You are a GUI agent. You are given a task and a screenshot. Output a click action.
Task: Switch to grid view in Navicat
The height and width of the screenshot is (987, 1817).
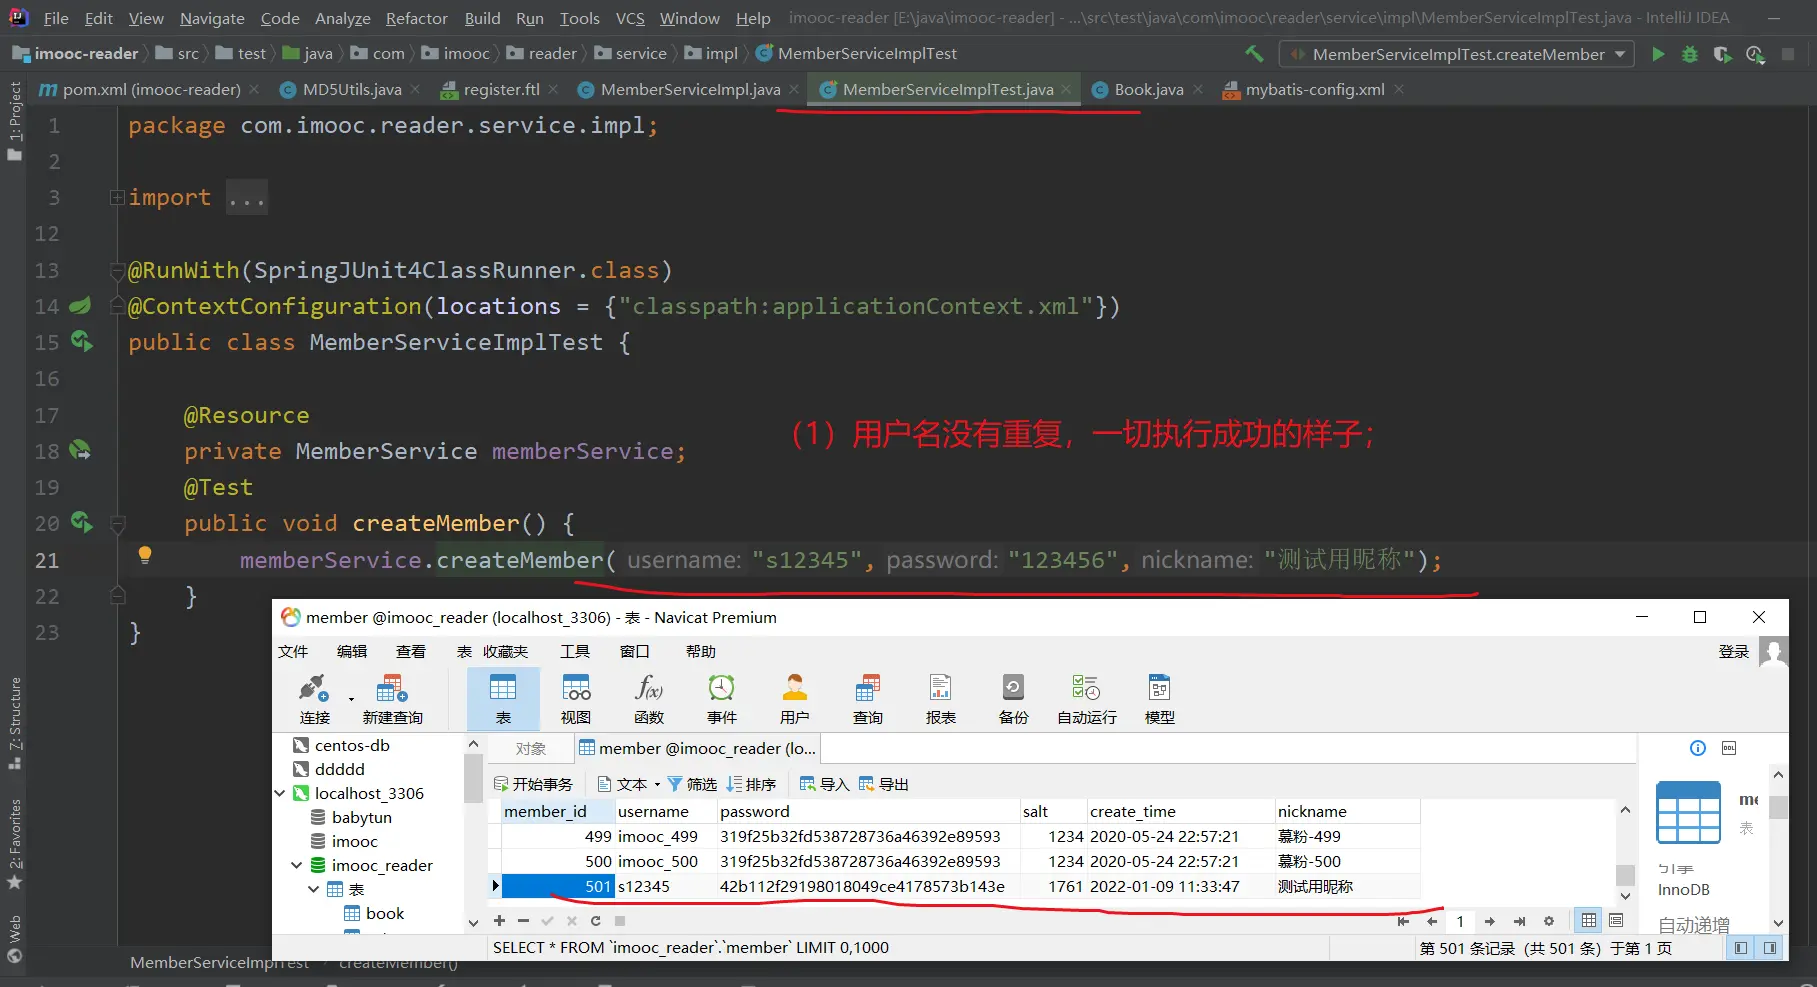tap(1589, 920)
